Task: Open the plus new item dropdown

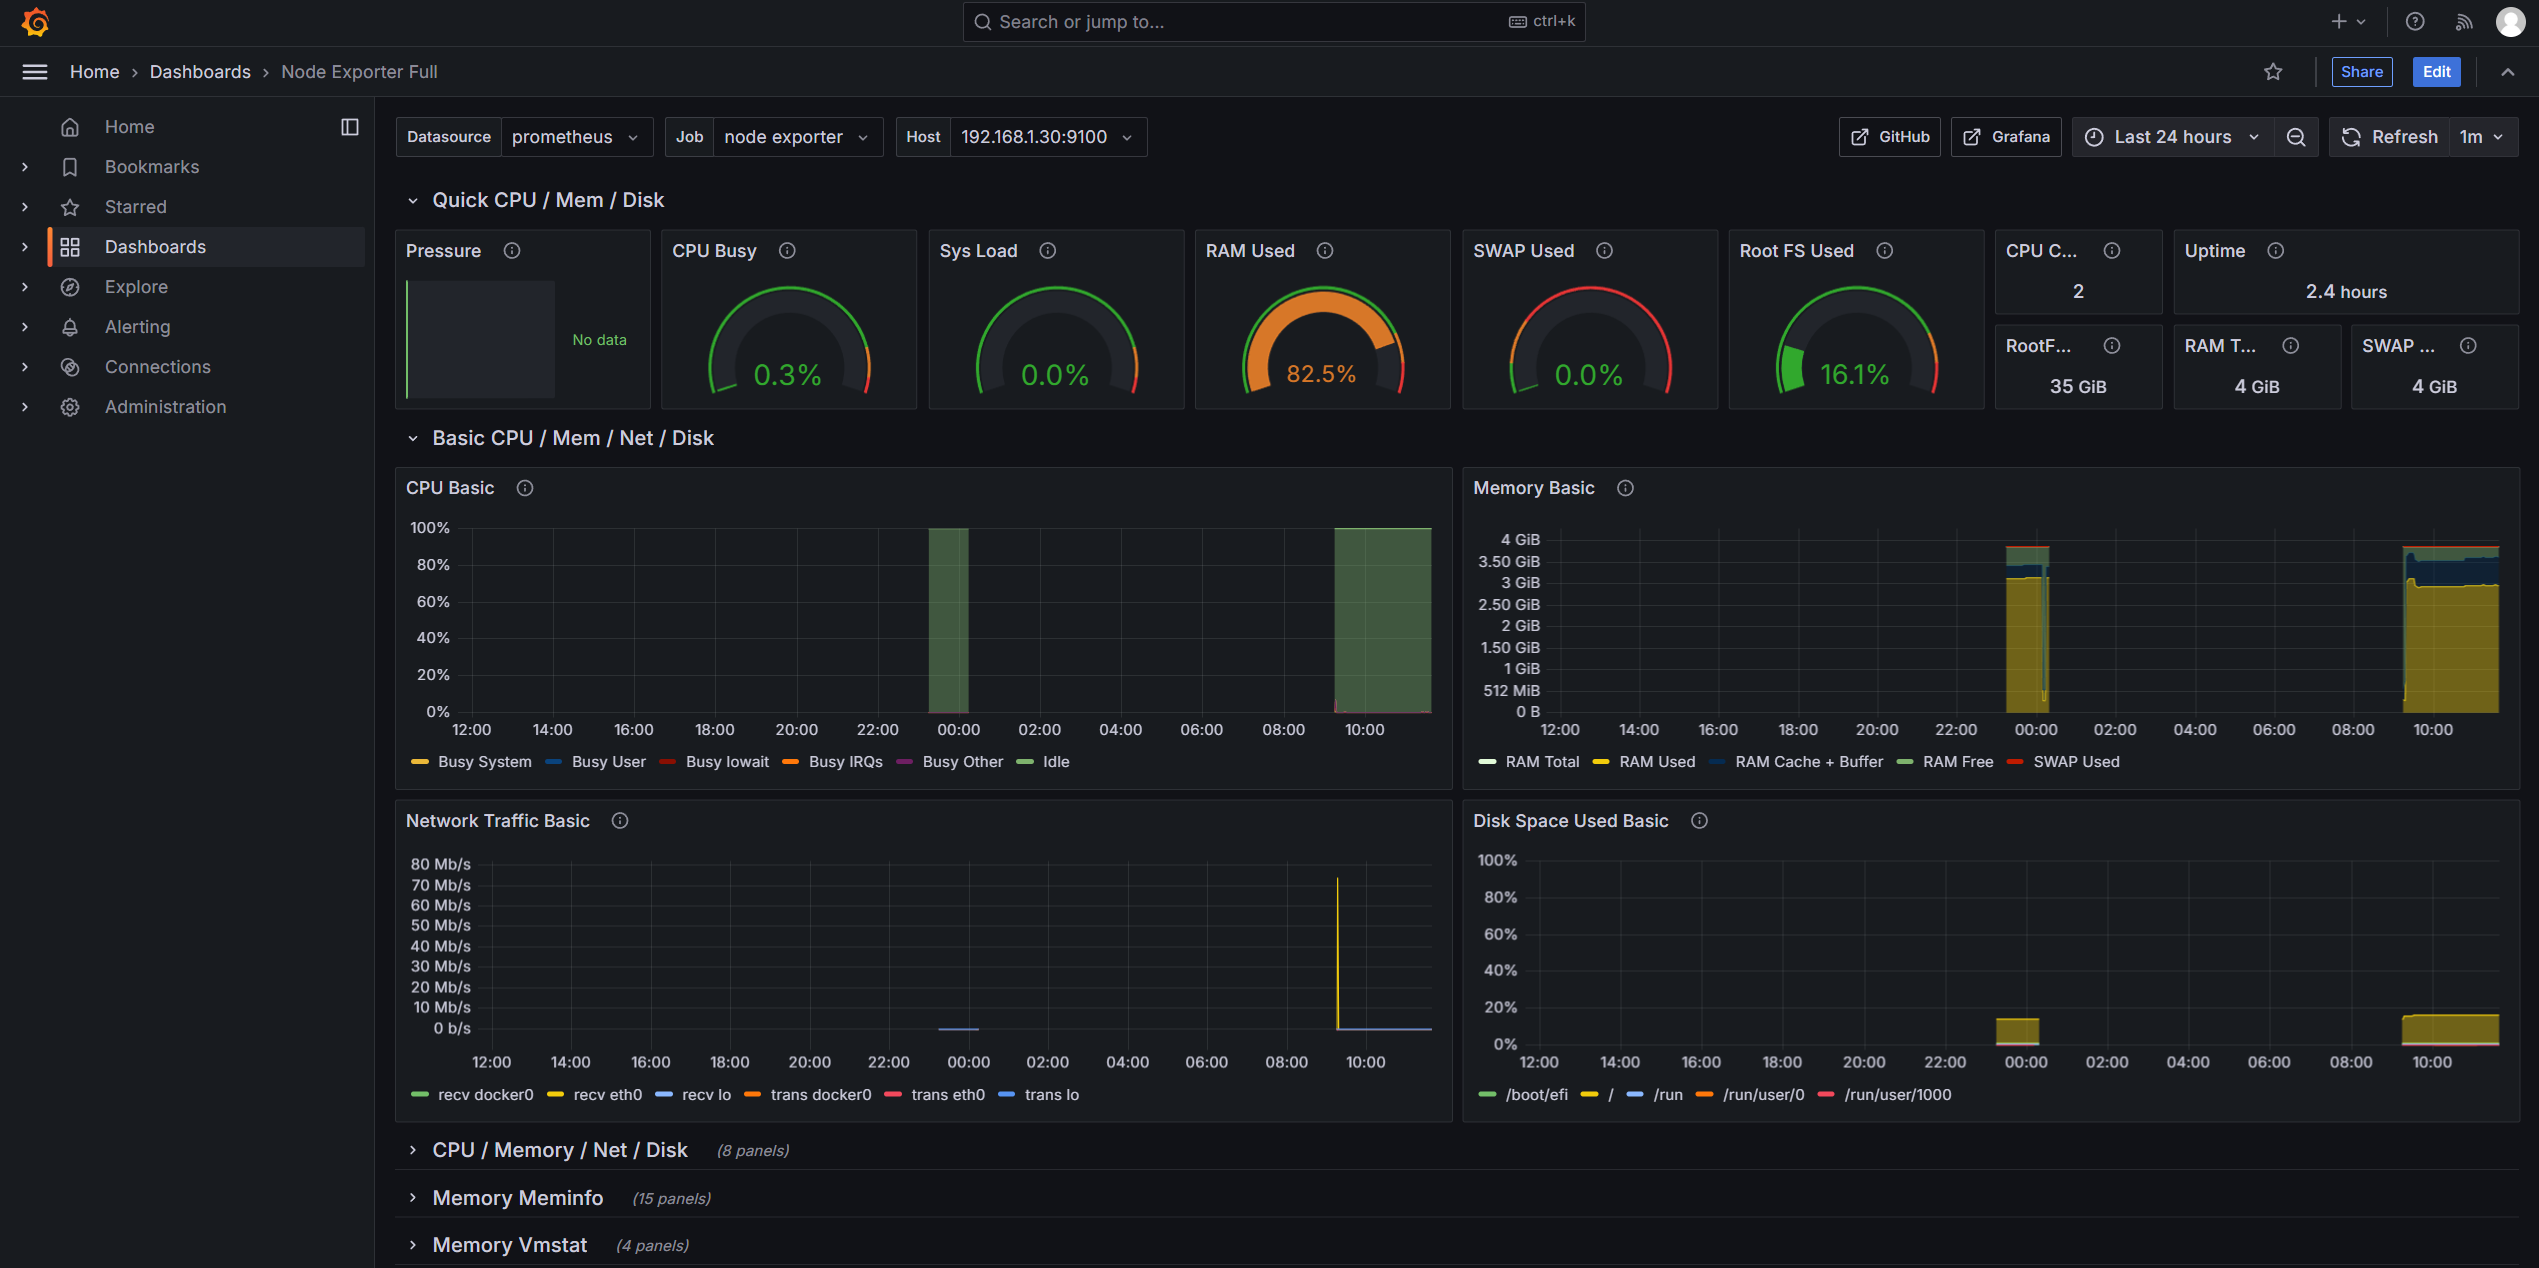Action: tap(2349, 22)
